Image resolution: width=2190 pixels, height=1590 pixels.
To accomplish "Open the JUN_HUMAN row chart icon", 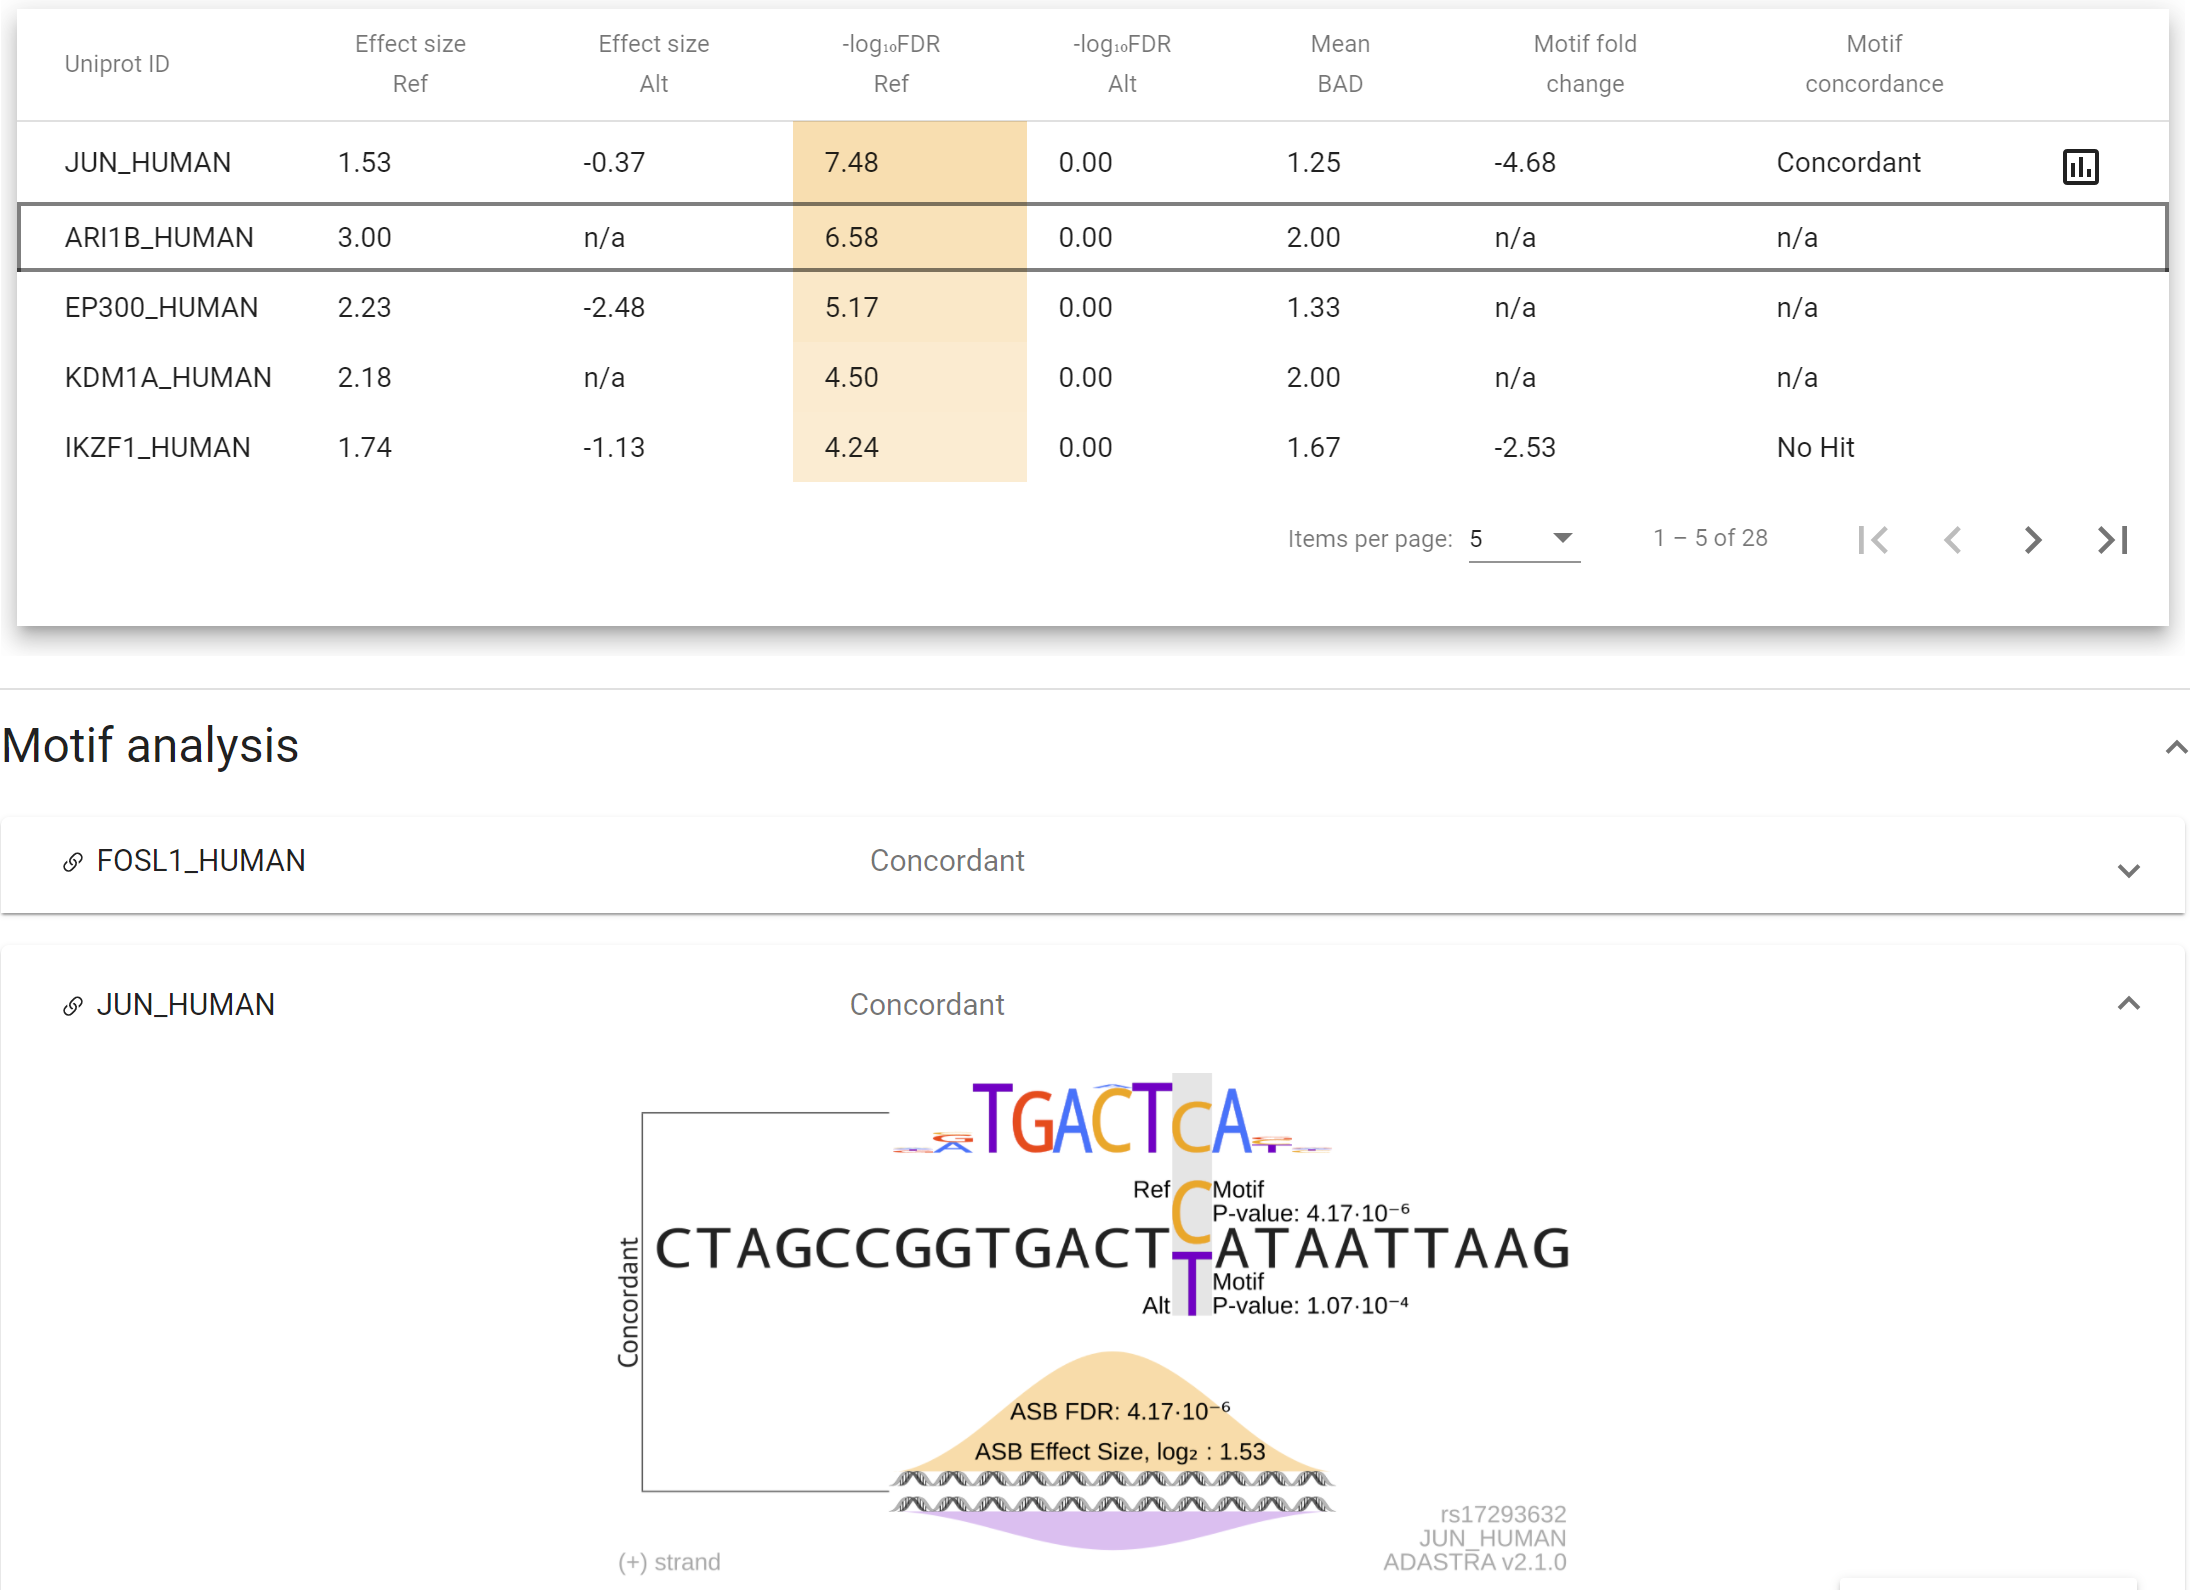I will 2080,166.
